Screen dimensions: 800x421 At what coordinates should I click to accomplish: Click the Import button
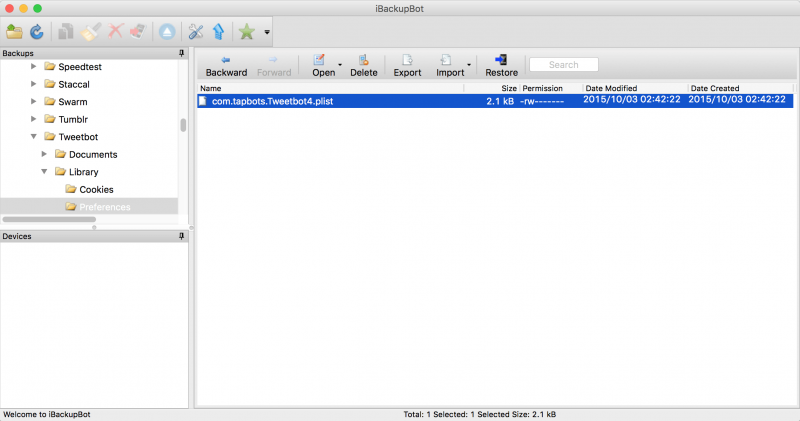(x=449, y=66)
